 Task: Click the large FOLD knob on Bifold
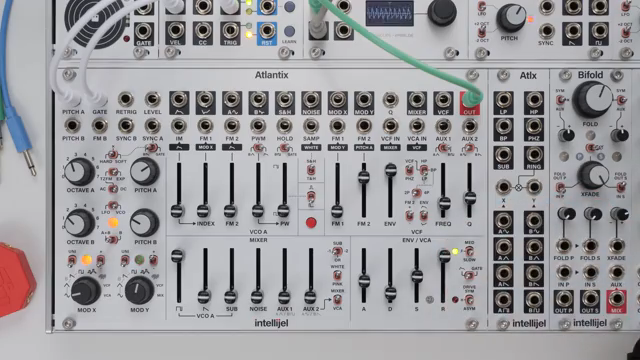[591, 99]
